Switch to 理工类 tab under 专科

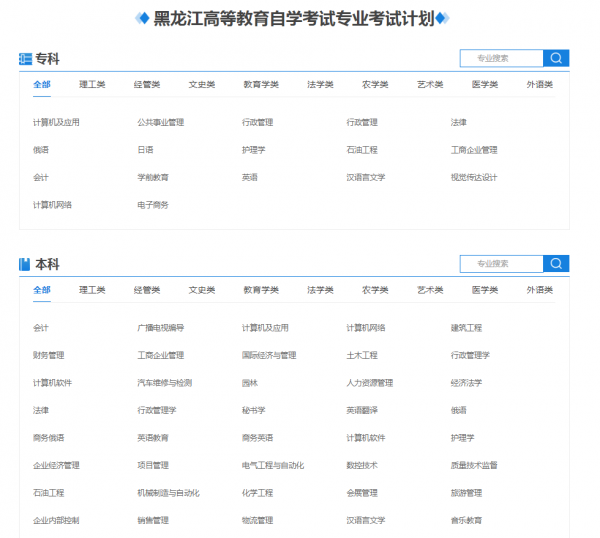click(92, 85)
